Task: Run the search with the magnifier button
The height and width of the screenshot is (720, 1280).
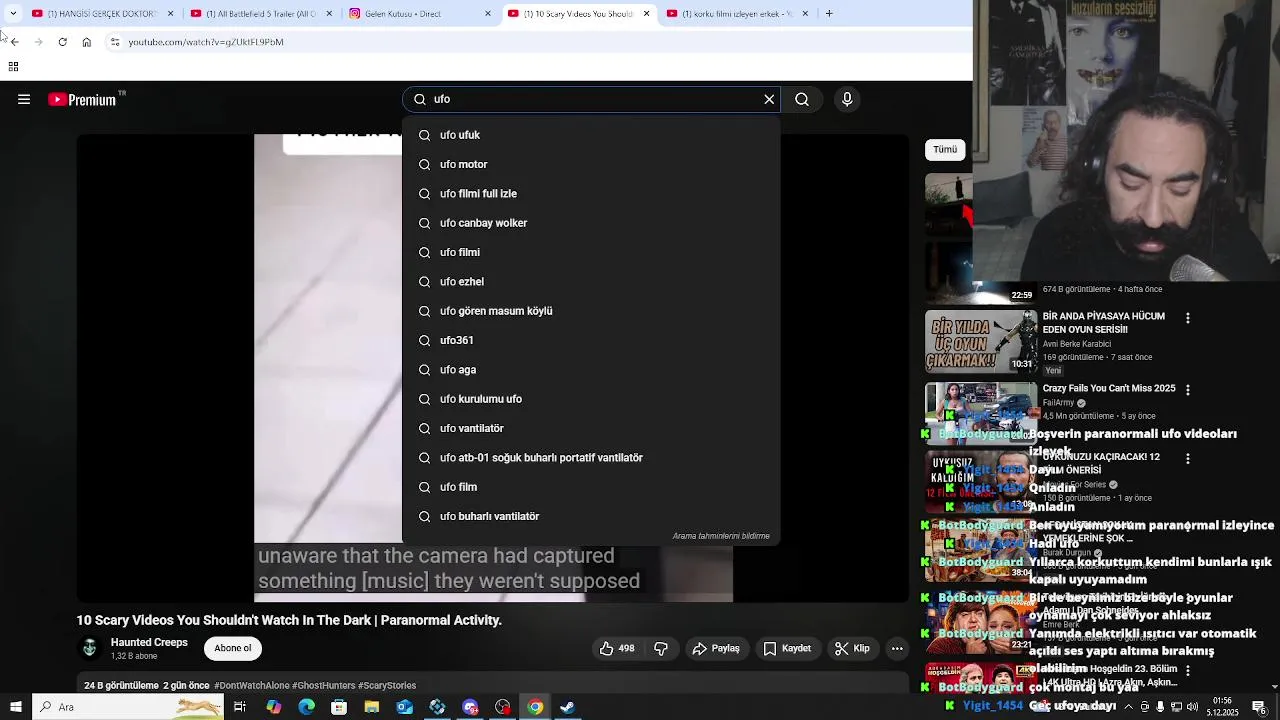Action: click(x=802, y=99)
